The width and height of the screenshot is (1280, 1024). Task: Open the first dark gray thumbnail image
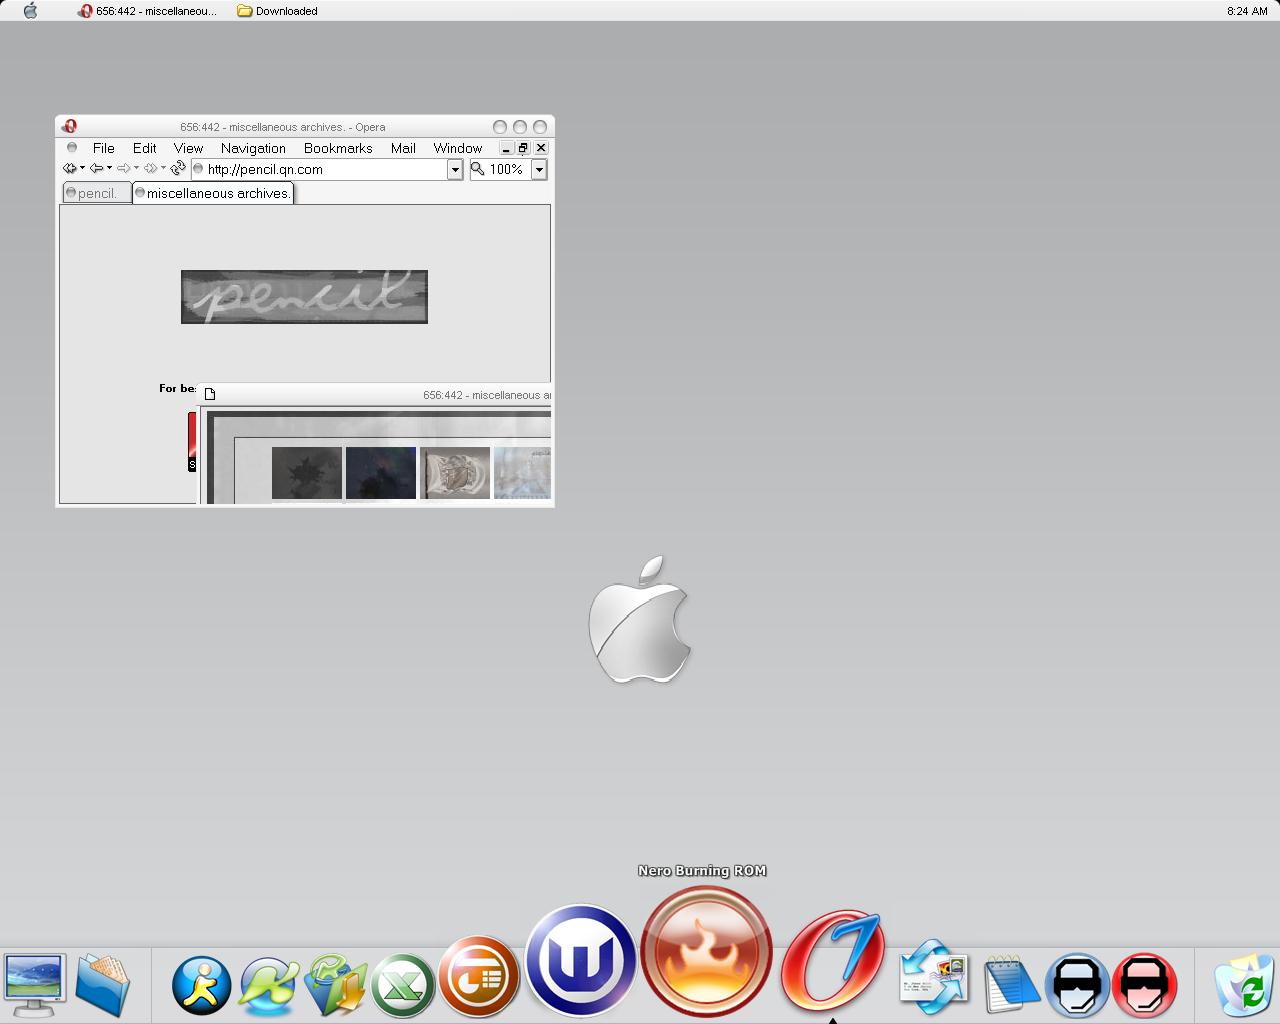[x=307, y=473]
